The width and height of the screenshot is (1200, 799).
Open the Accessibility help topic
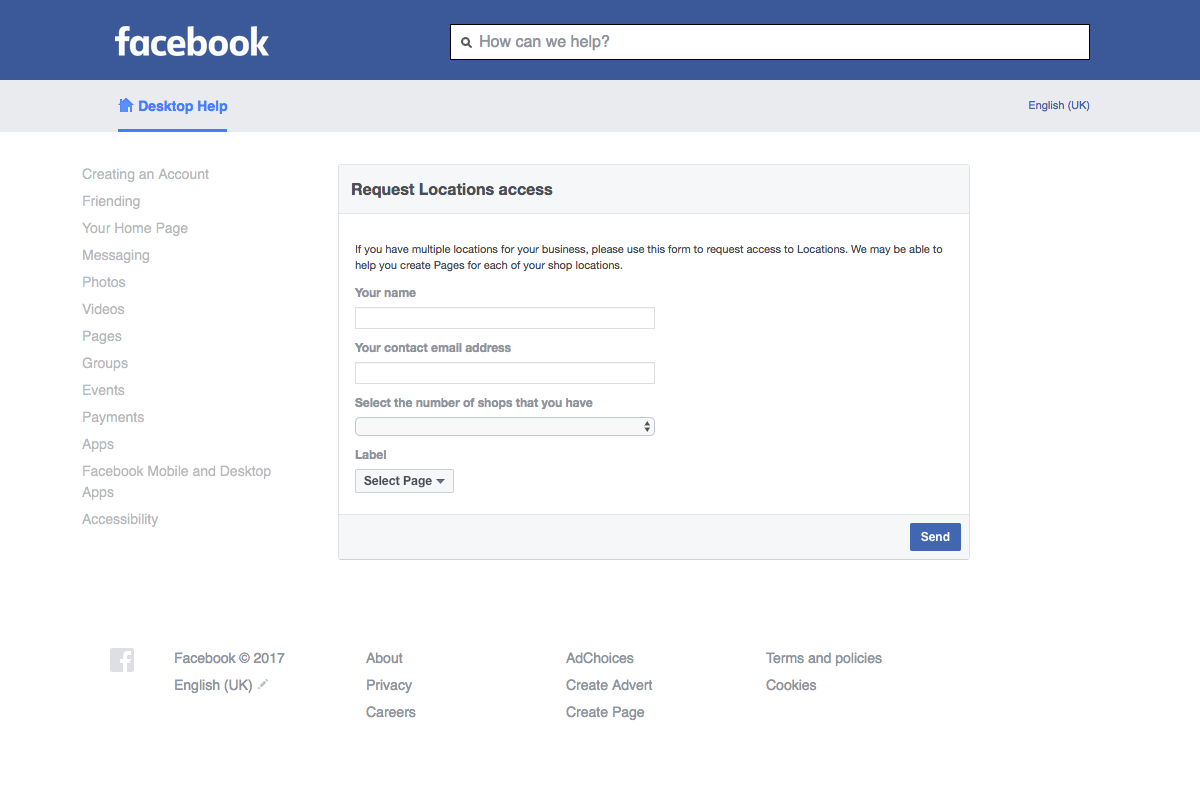[120, 519]
